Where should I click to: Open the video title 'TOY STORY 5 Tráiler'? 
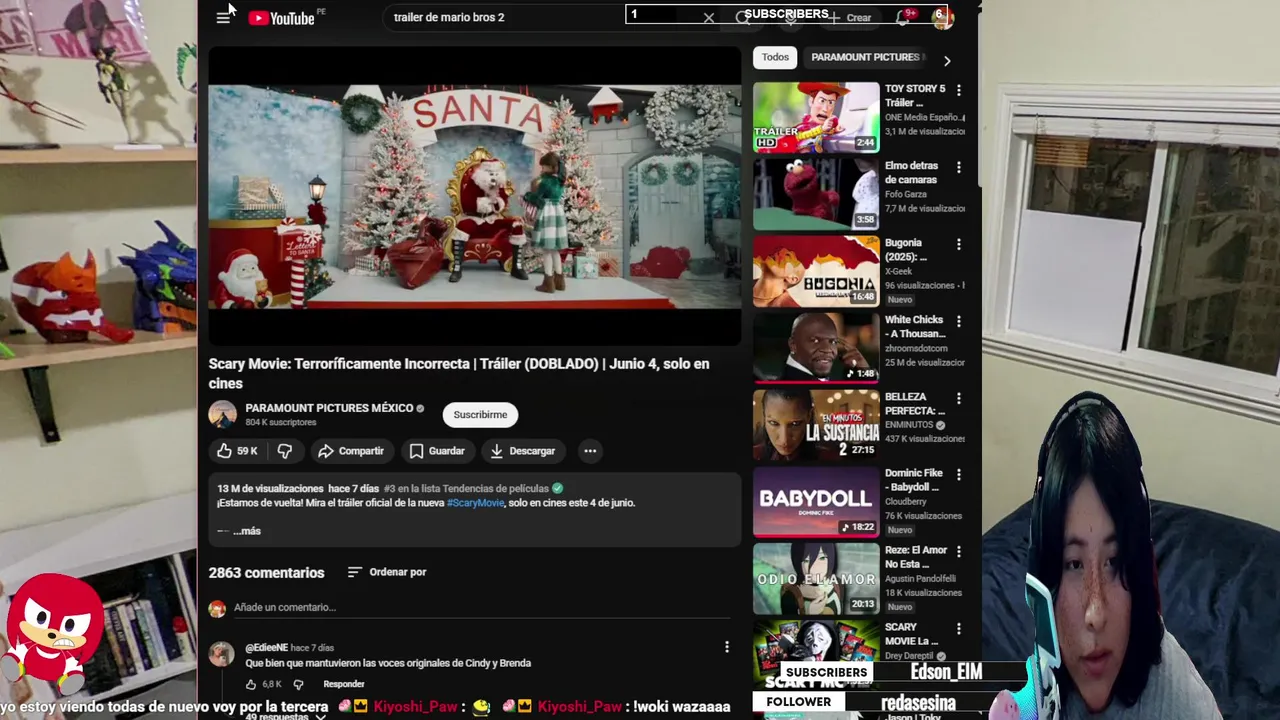coord(915,96)
